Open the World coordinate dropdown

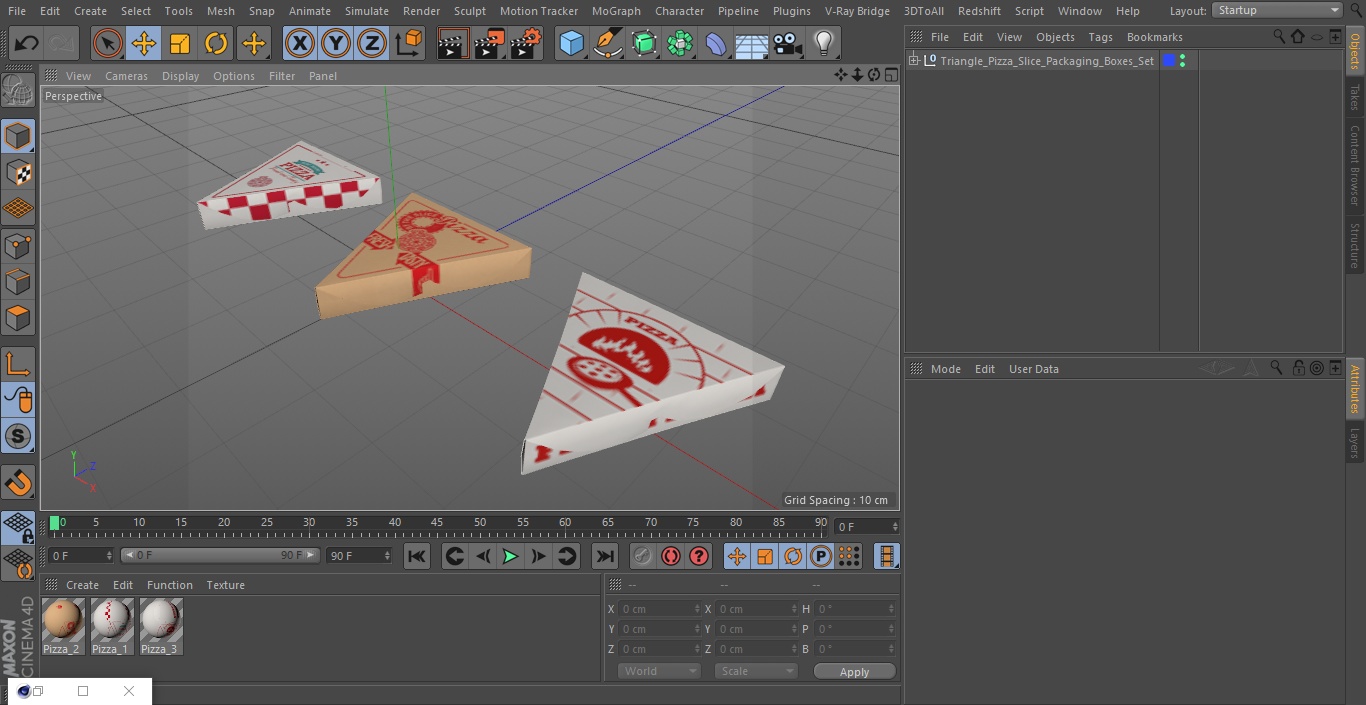[658, 671]
